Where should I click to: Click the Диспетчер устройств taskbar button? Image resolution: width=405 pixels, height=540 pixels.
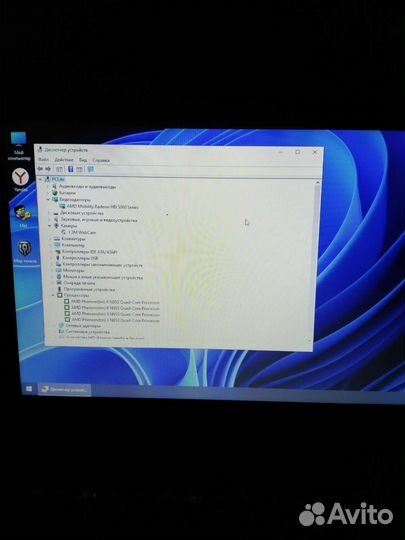tap(64, 390)
